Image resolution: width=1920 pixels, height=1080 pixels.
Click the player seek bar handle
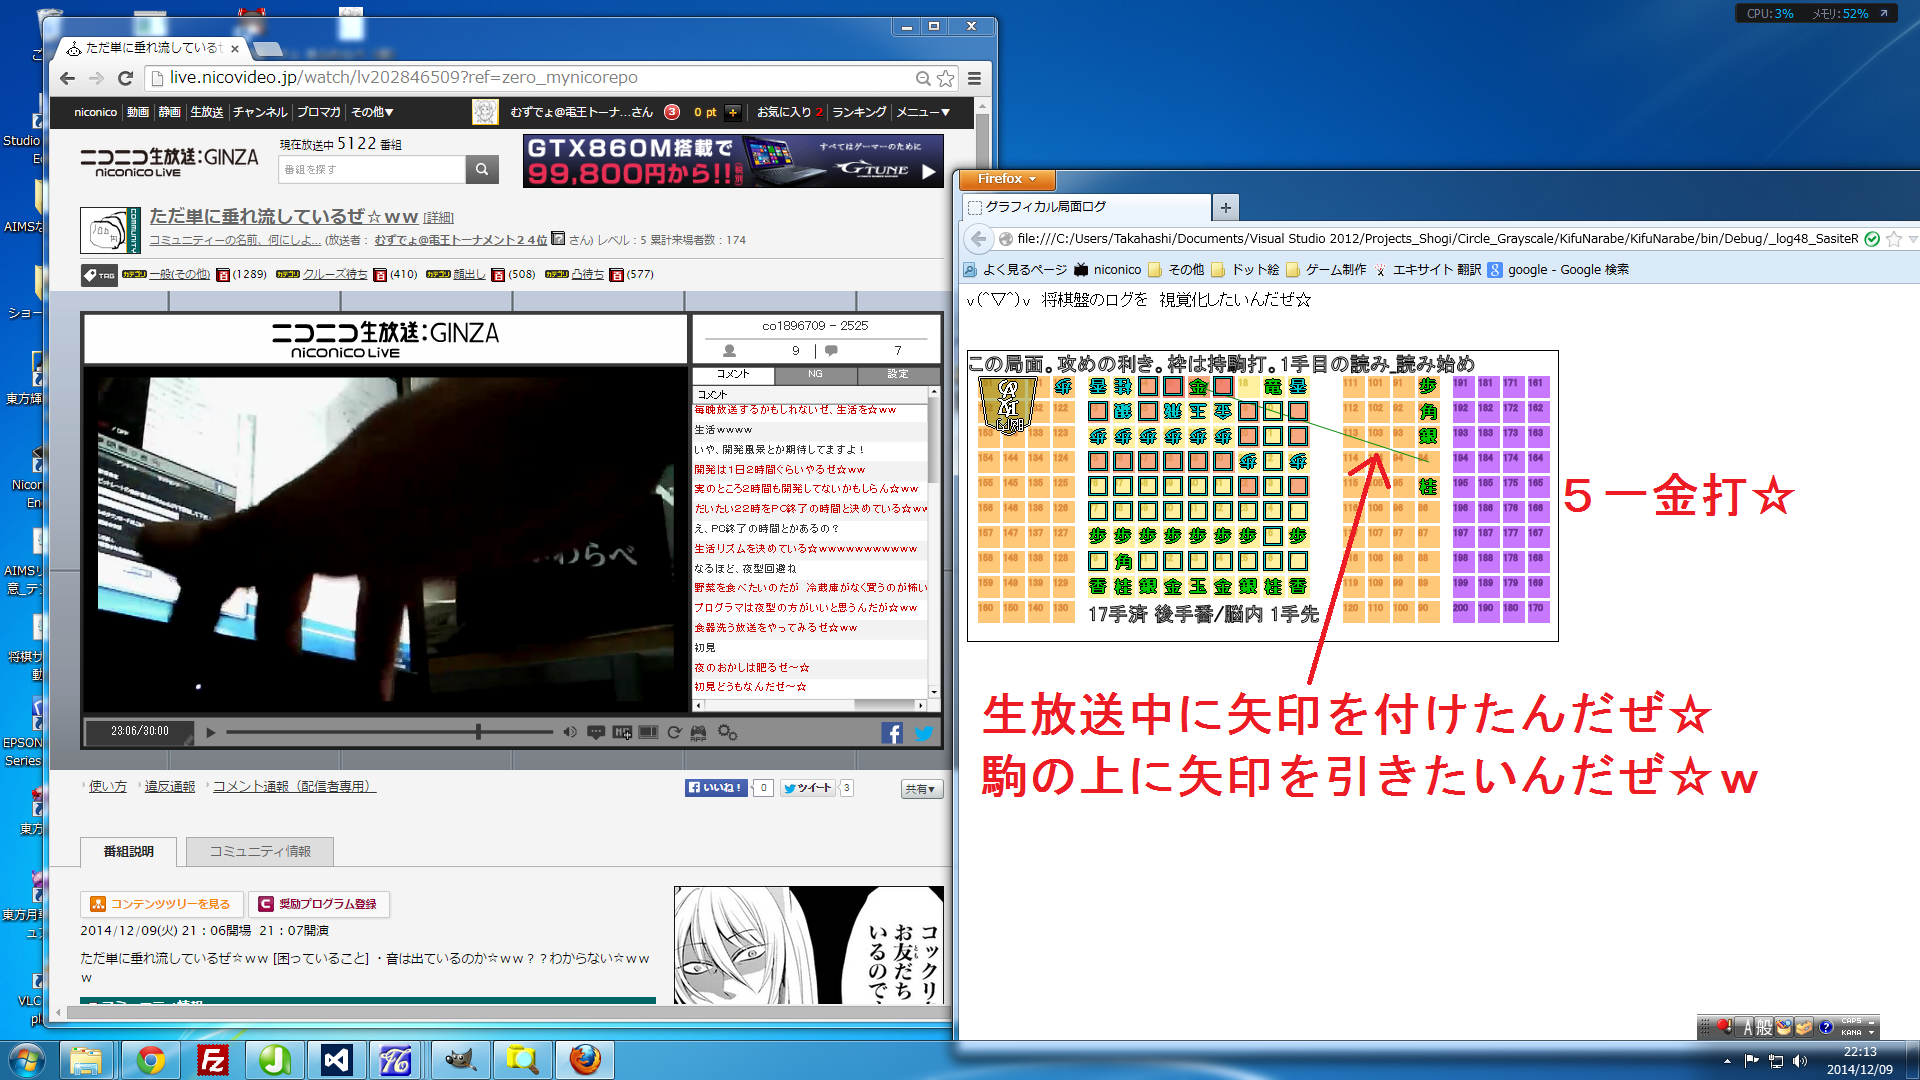(479, 732)
